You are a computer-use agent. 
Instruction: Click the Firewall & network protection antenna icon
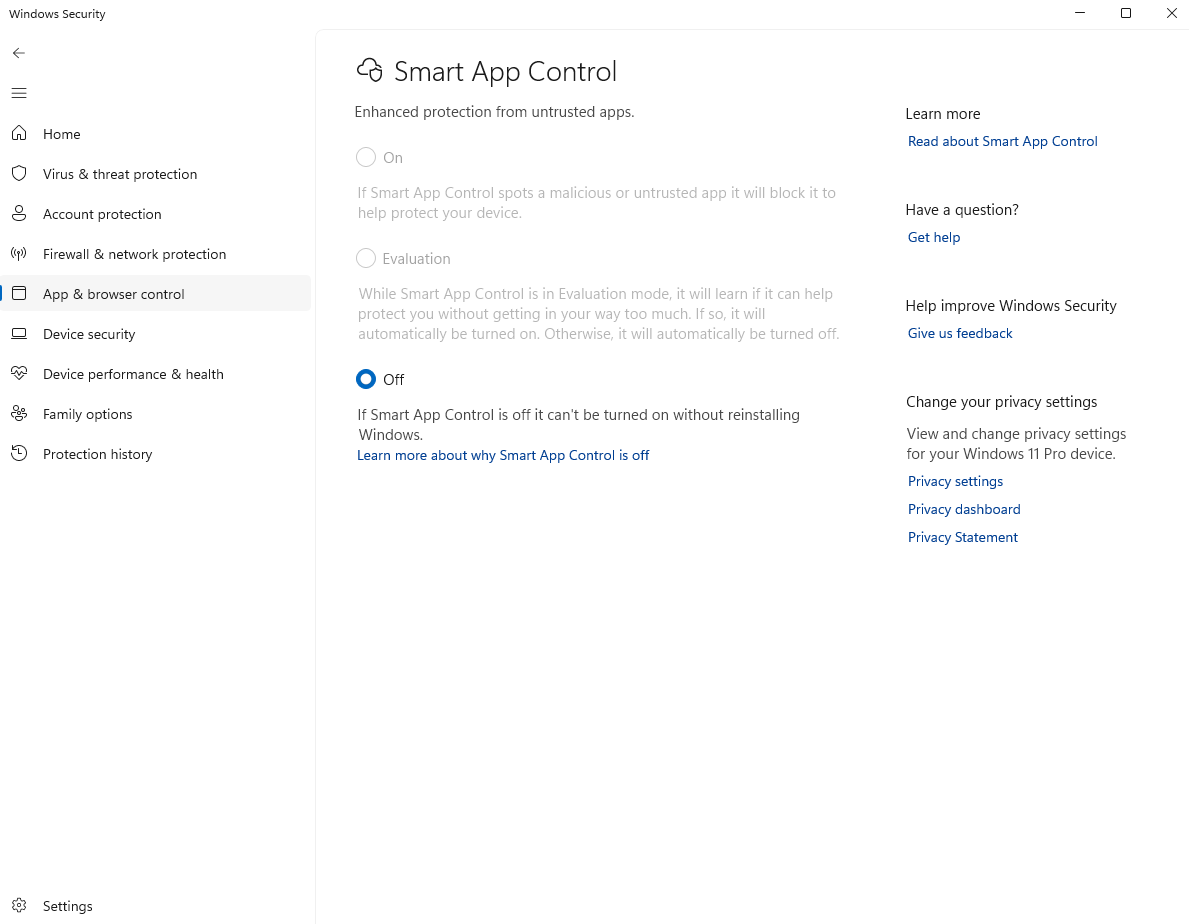click(19, 253)
